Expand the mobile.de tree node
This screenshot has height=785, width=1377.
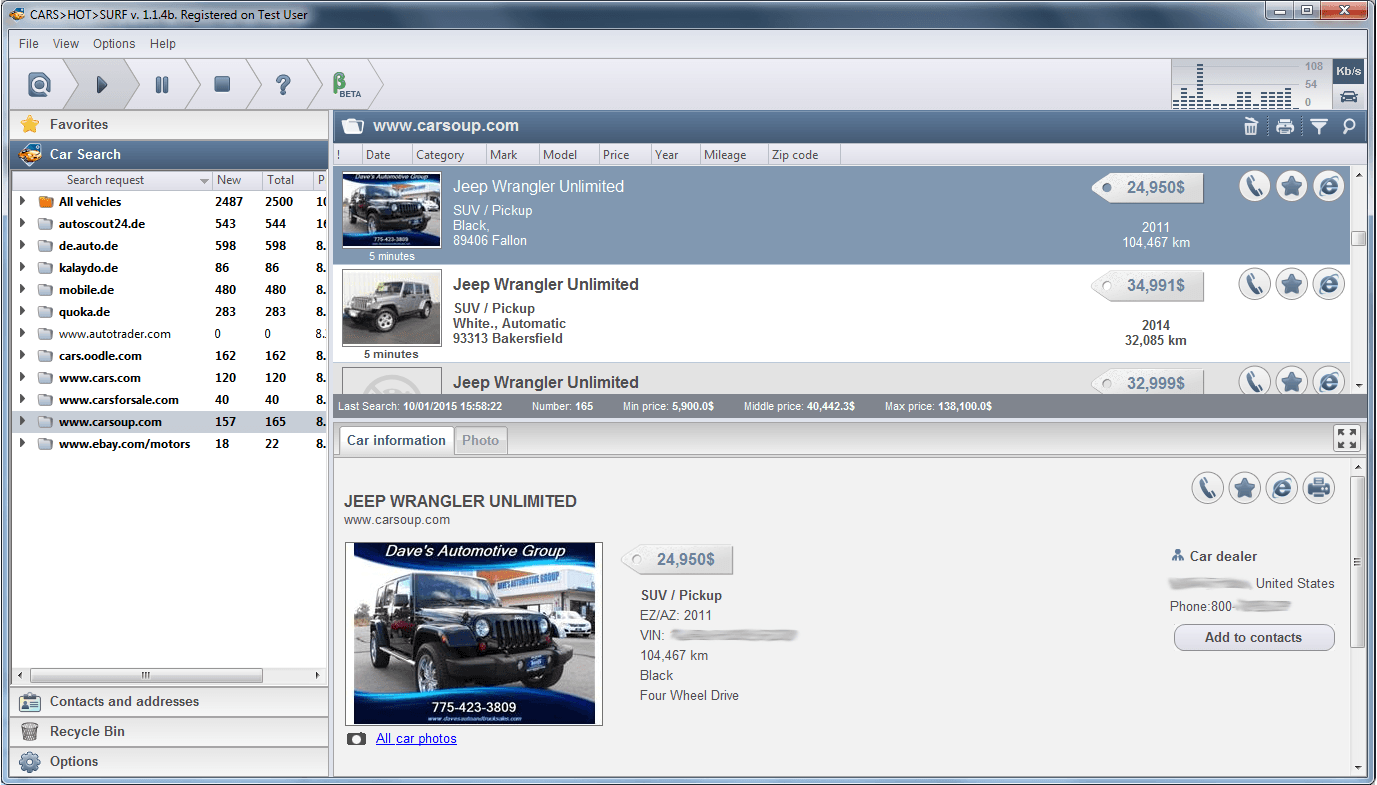point(22,290)
